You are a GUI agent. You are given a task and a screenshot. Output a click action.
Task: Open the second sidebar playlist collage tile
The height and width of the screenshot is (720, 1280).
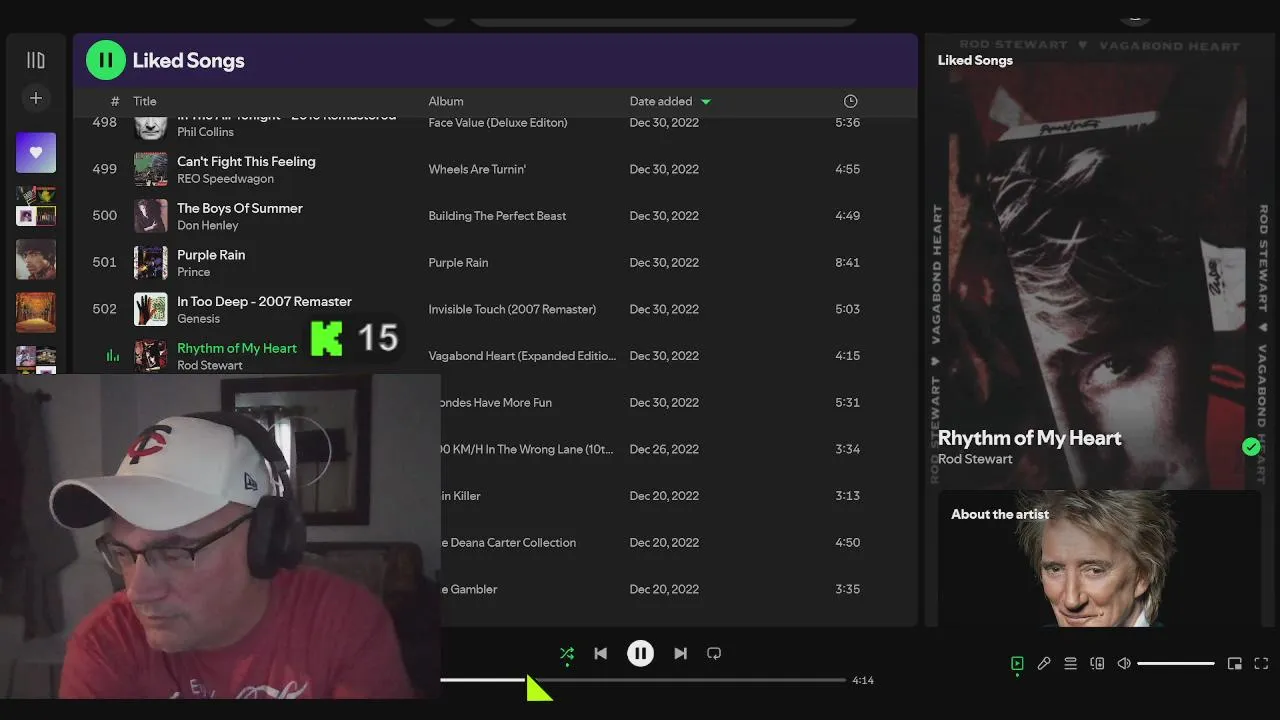36,206
